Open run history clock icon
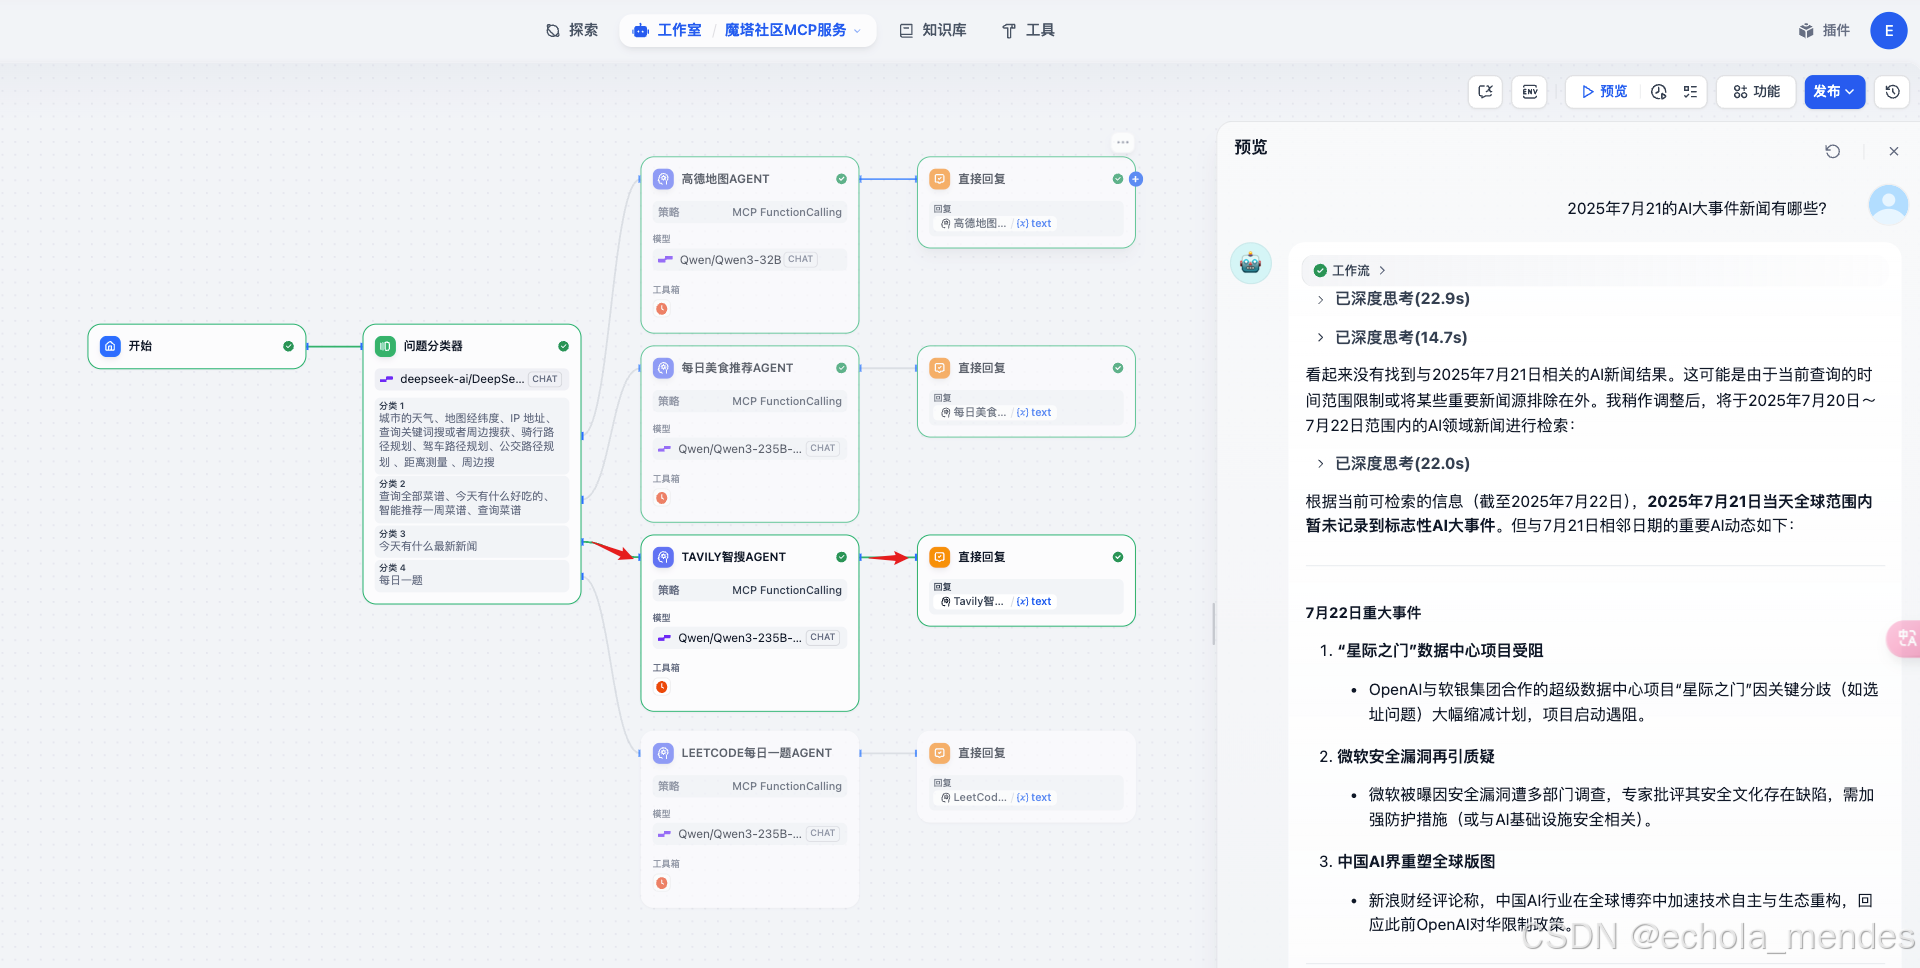The width and height of the screenshot is (1920, 968). point(1659,91)
